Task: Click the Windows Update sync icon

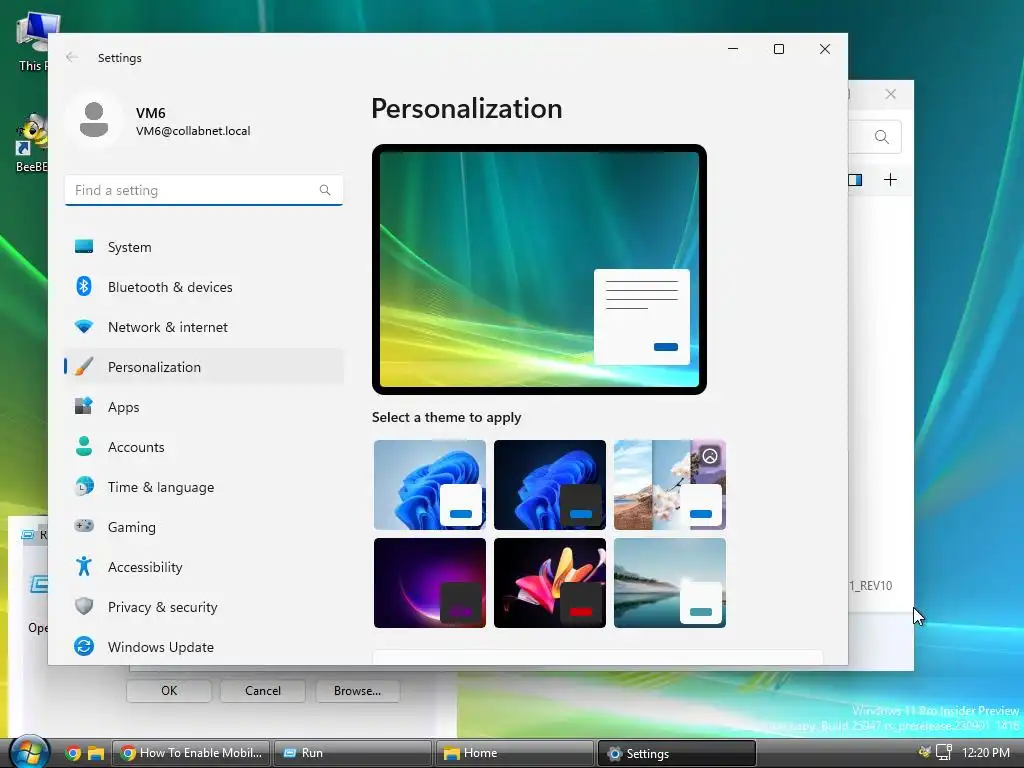Action: (x=84, y=646)
